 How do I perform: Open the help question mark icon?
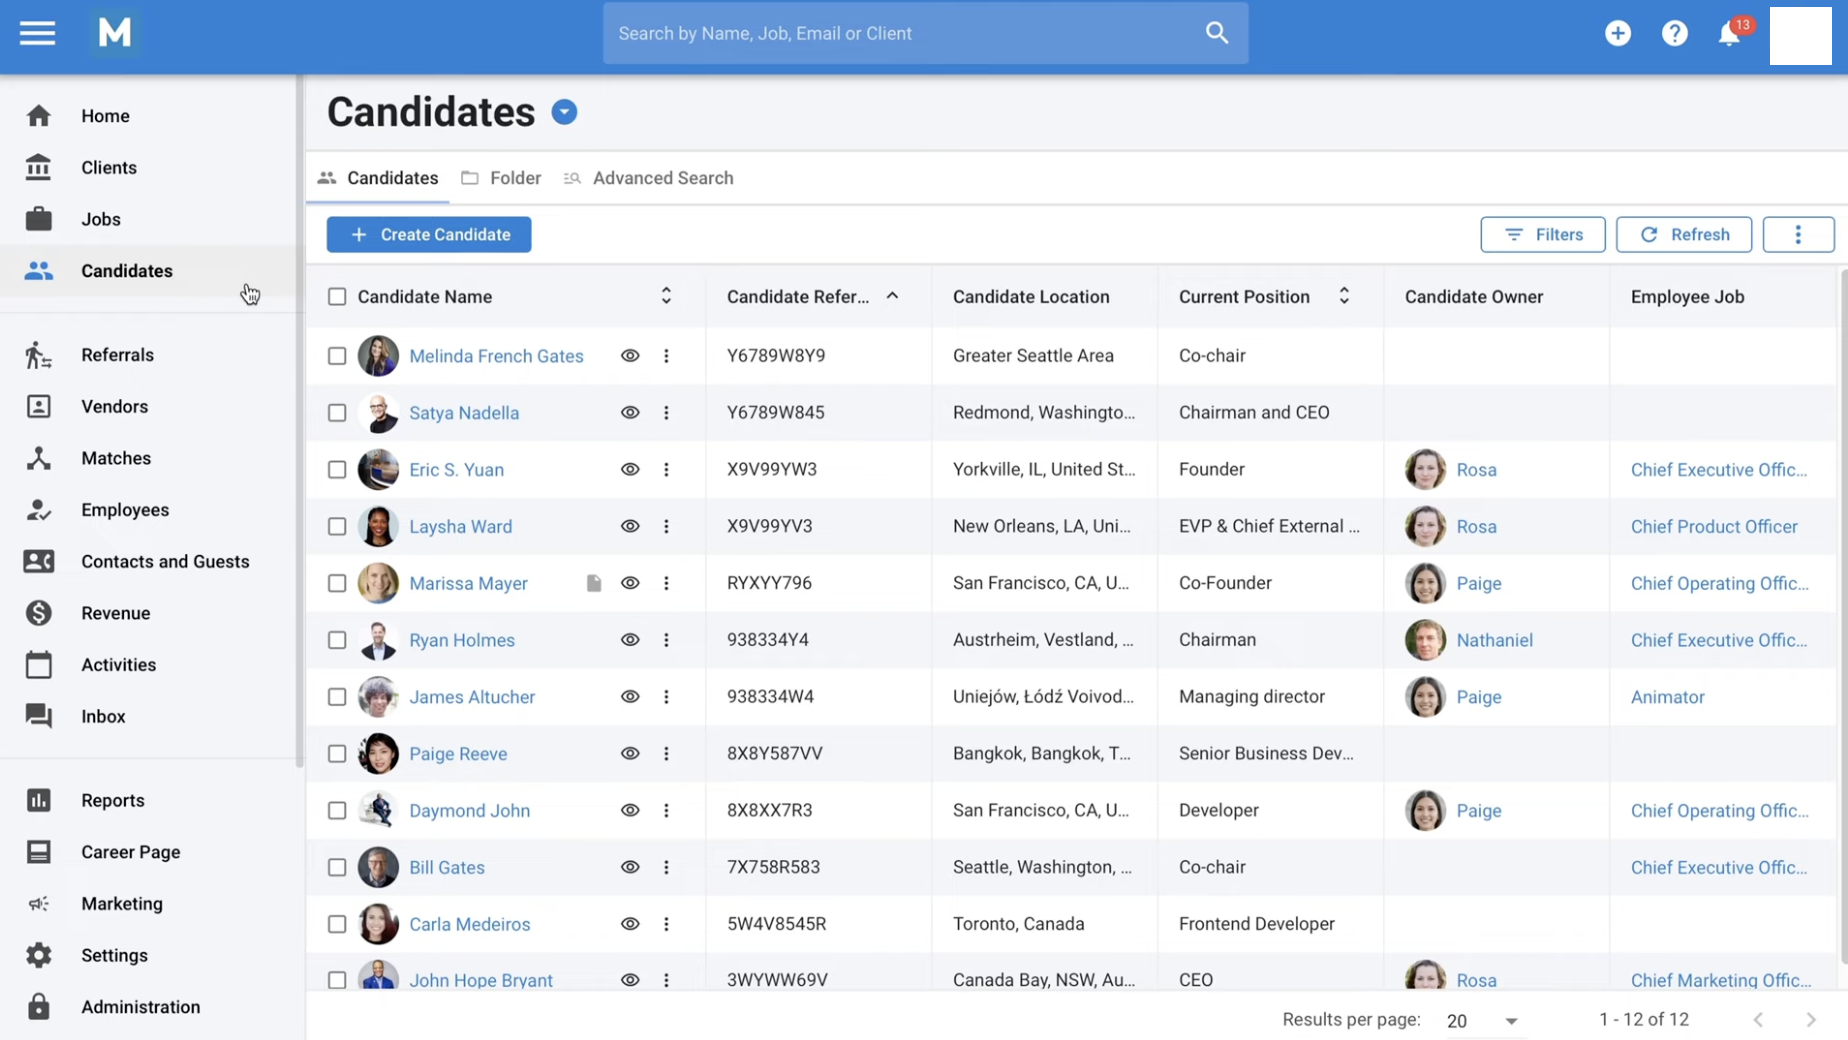(x=1675, y=33)
